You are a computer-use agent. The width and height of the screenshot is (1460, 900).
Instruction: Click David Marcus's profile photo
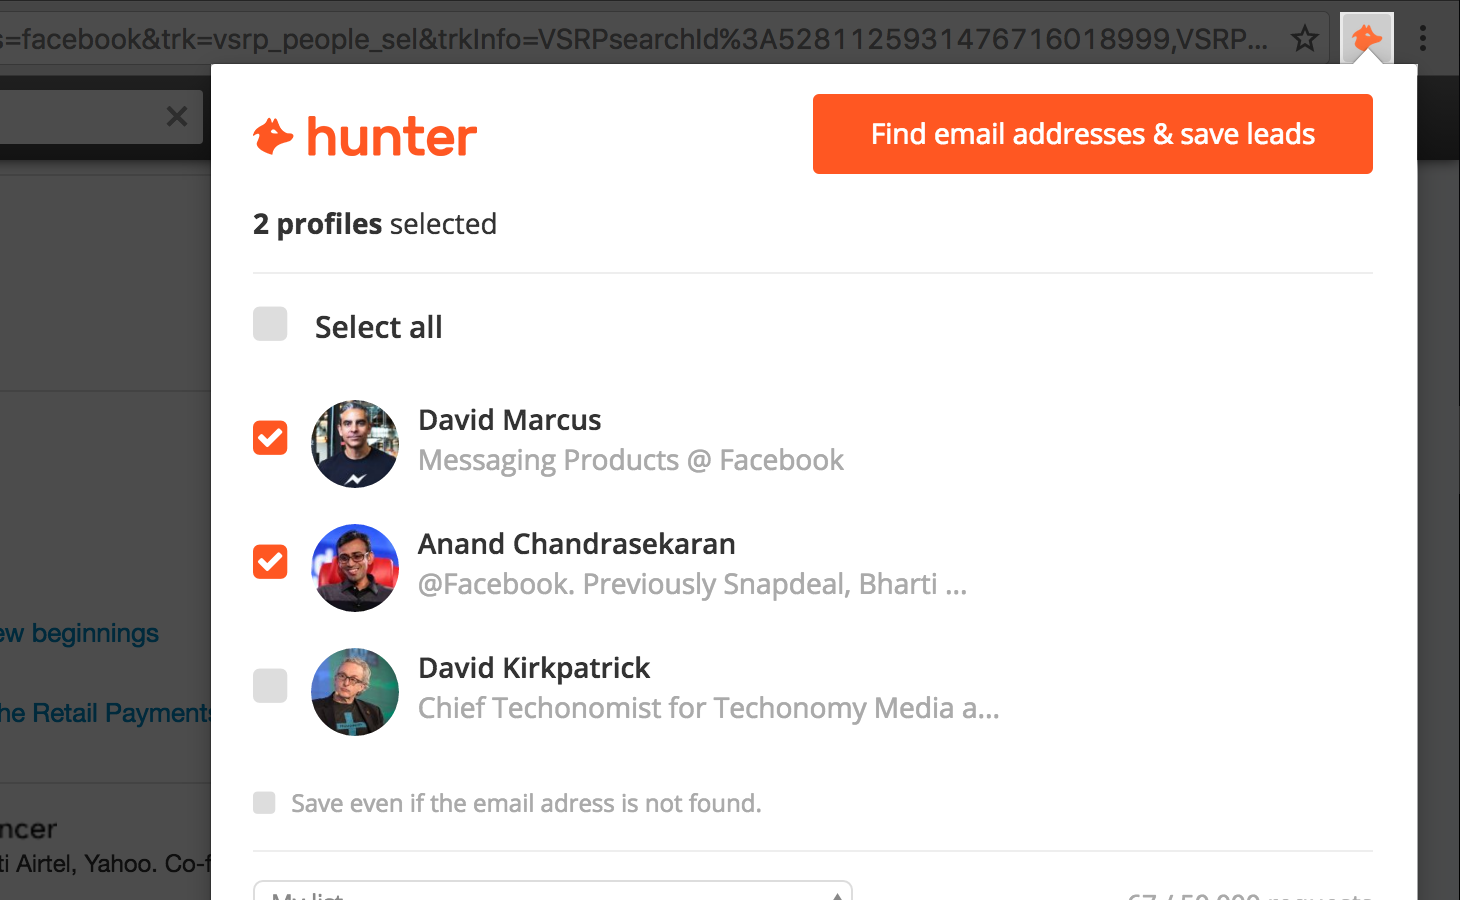click(355, 444)
